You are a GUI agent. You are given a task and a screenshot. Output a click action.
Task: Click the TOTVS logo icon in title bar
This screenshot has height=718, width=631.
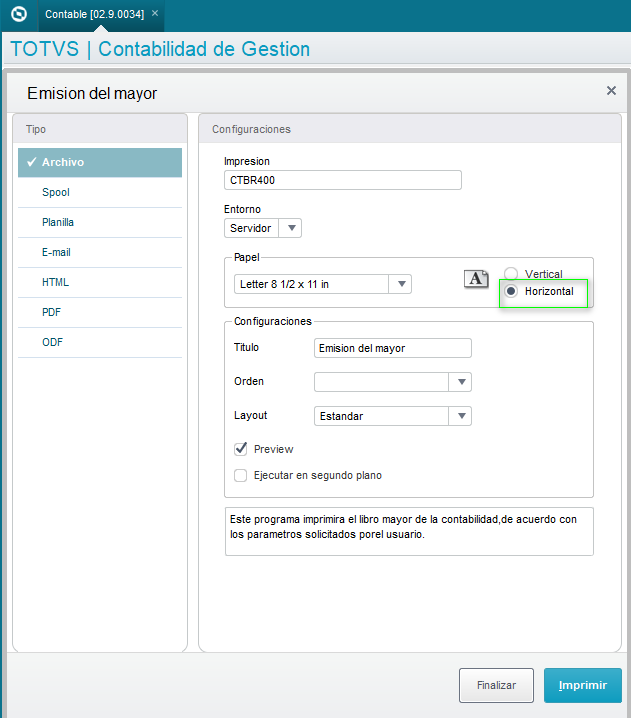pos(19,14)
